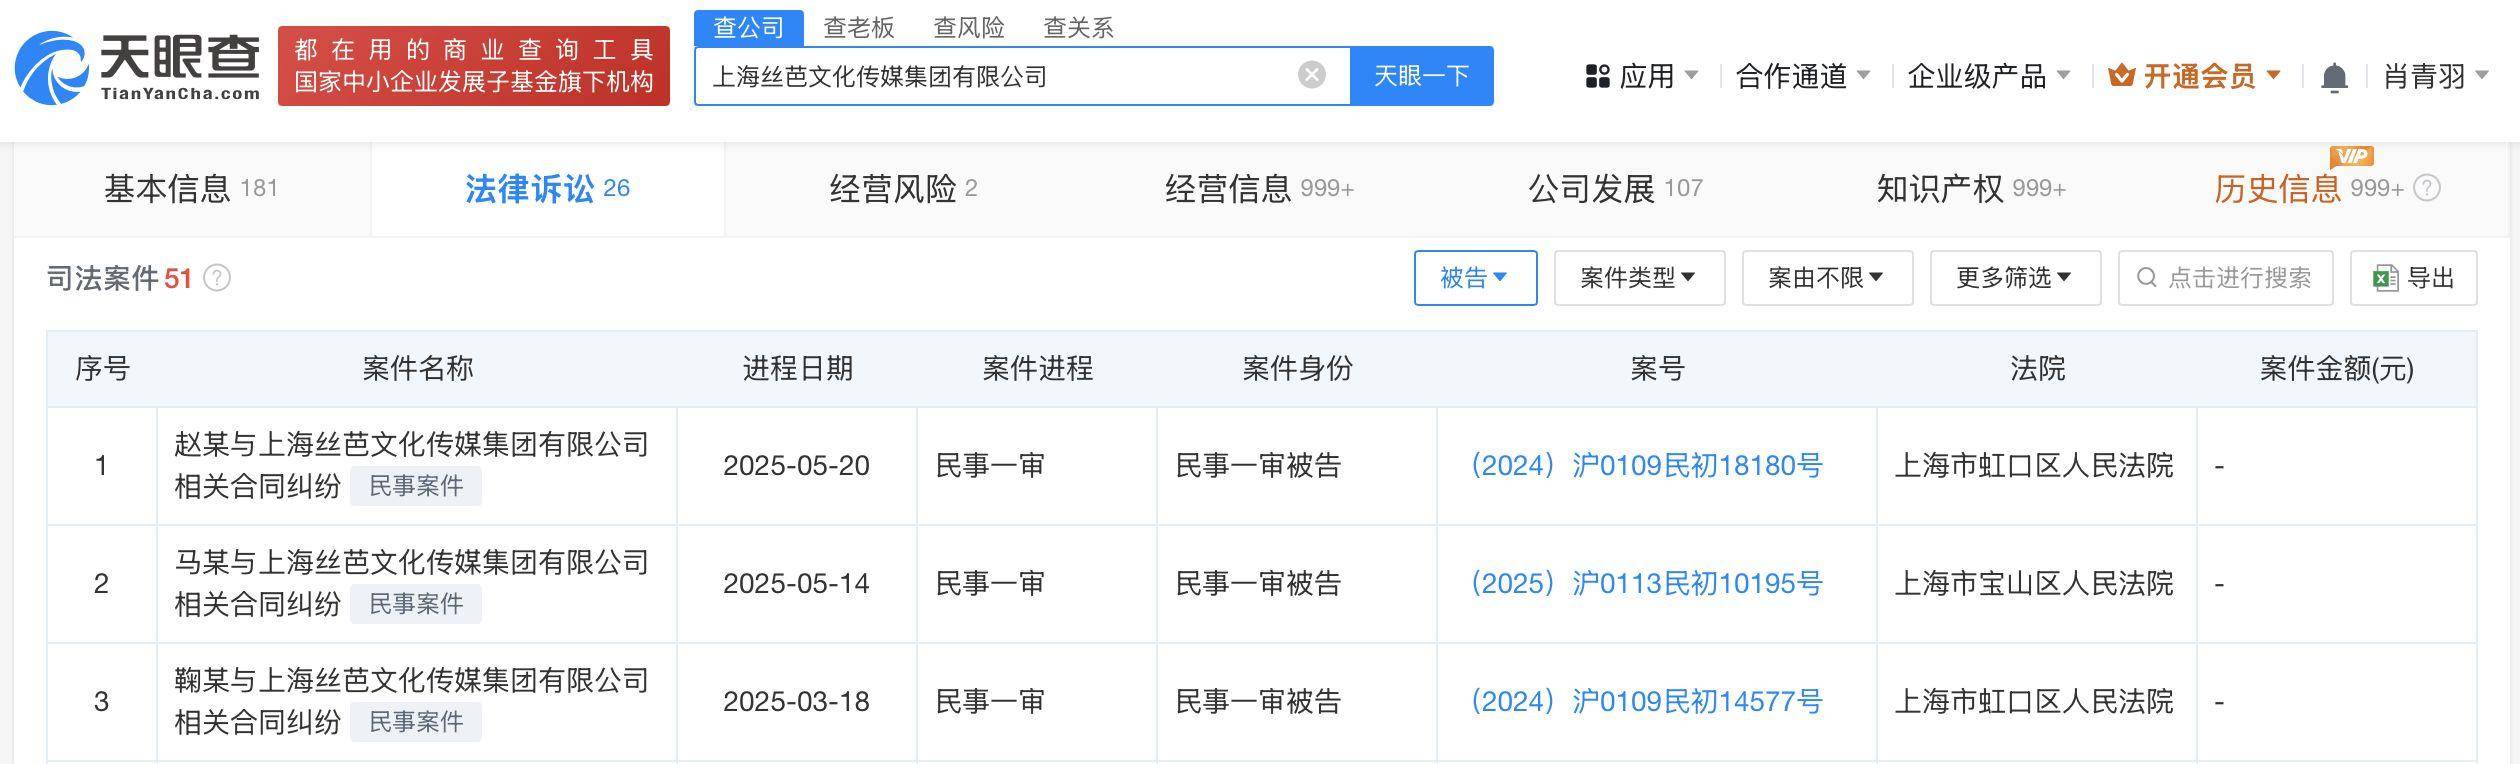Click the date 2025-05-20
Screen dimensions: 2520x764
796,465
